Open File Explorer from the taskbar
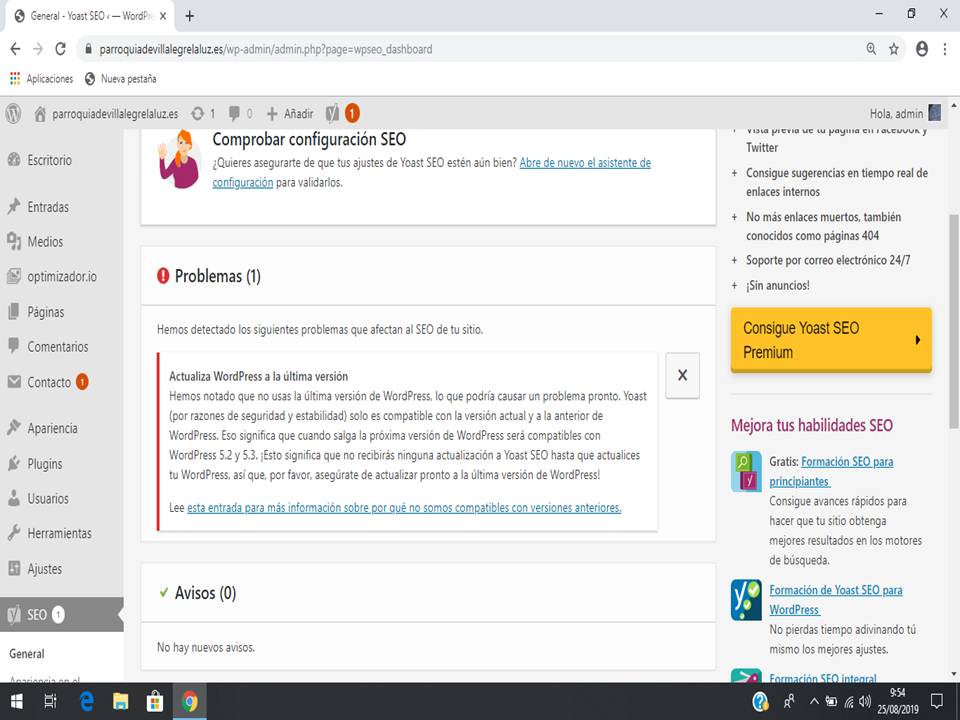 121,702
